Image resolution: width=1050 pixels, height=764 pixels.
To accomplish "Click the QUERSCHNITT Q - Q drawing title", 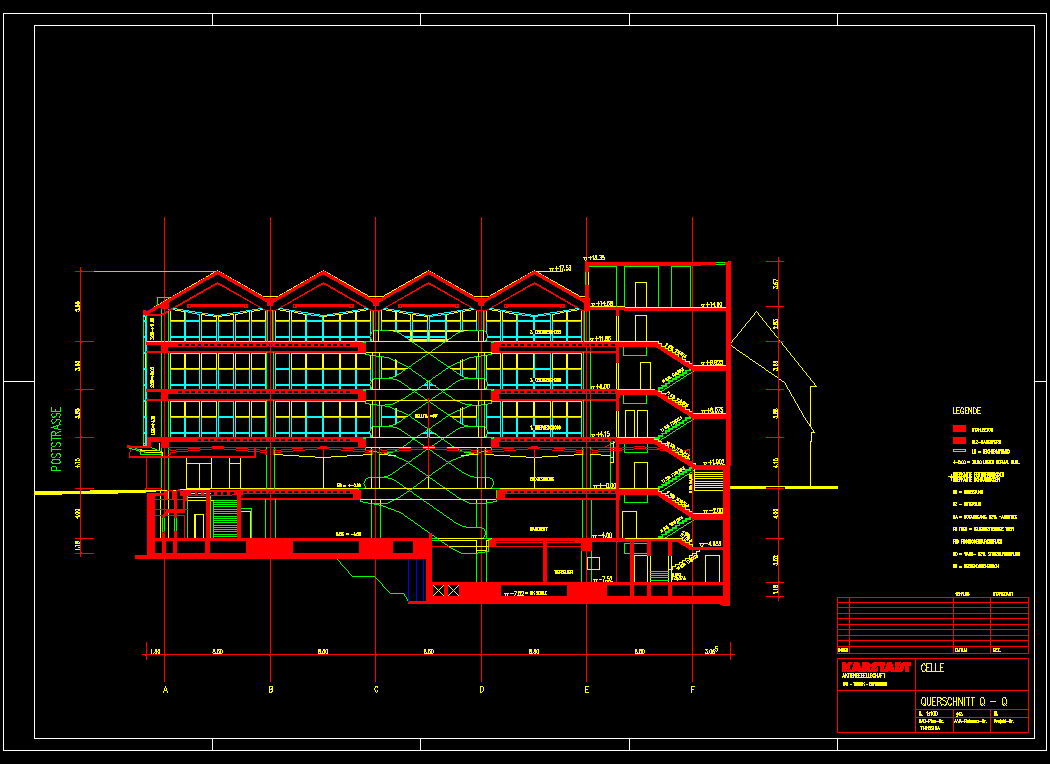I will pyautogui.click(x=964, y=701).
